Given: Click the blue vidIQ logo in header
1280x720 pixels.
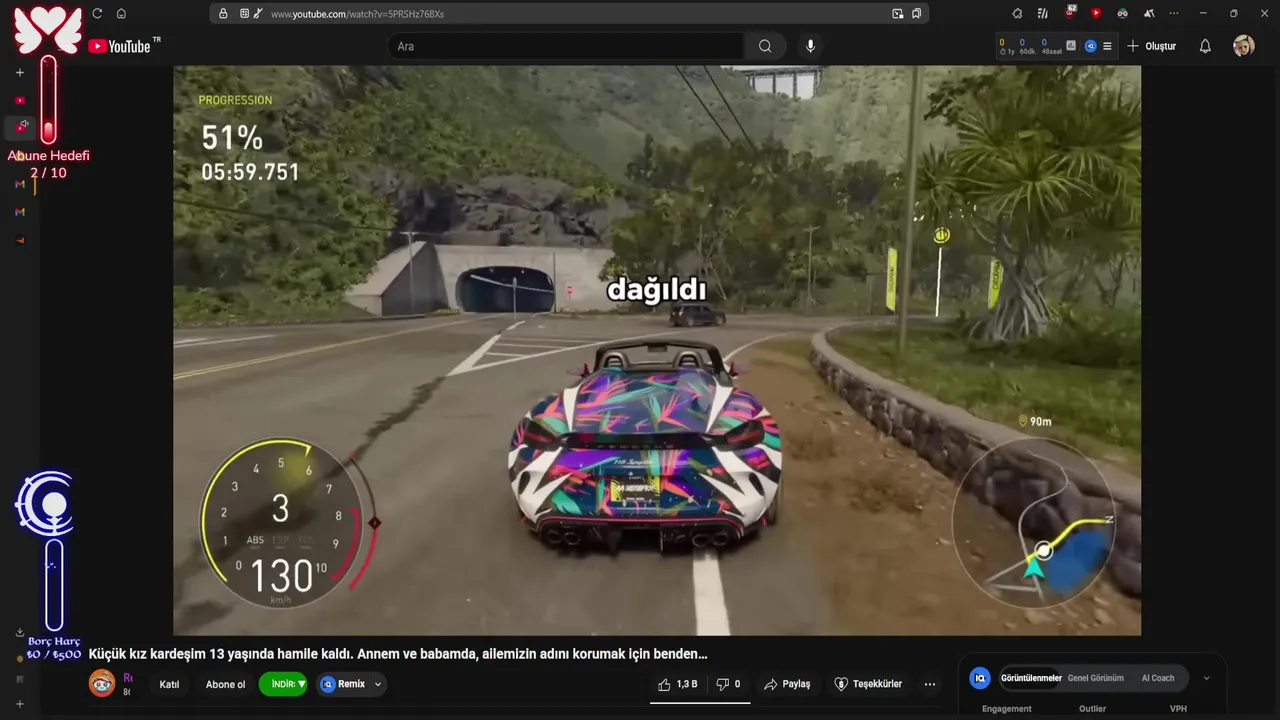Looking at the screenshot, I should (1091, 46).
